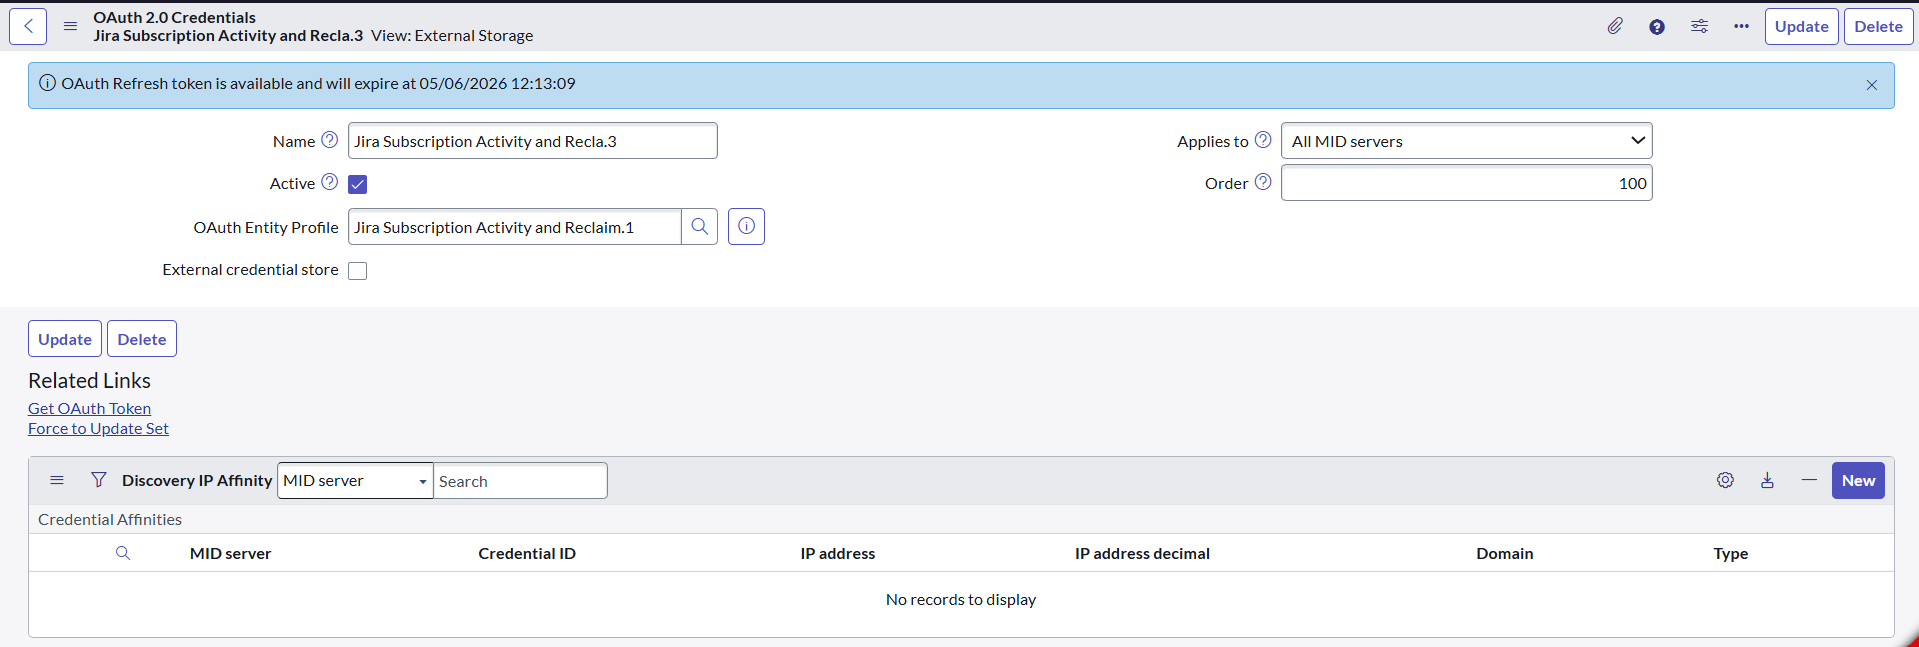The height and width of the screenshot is (647, 1919).
Task: Open the Applies to dropdown
Action: pos(1467,141)
